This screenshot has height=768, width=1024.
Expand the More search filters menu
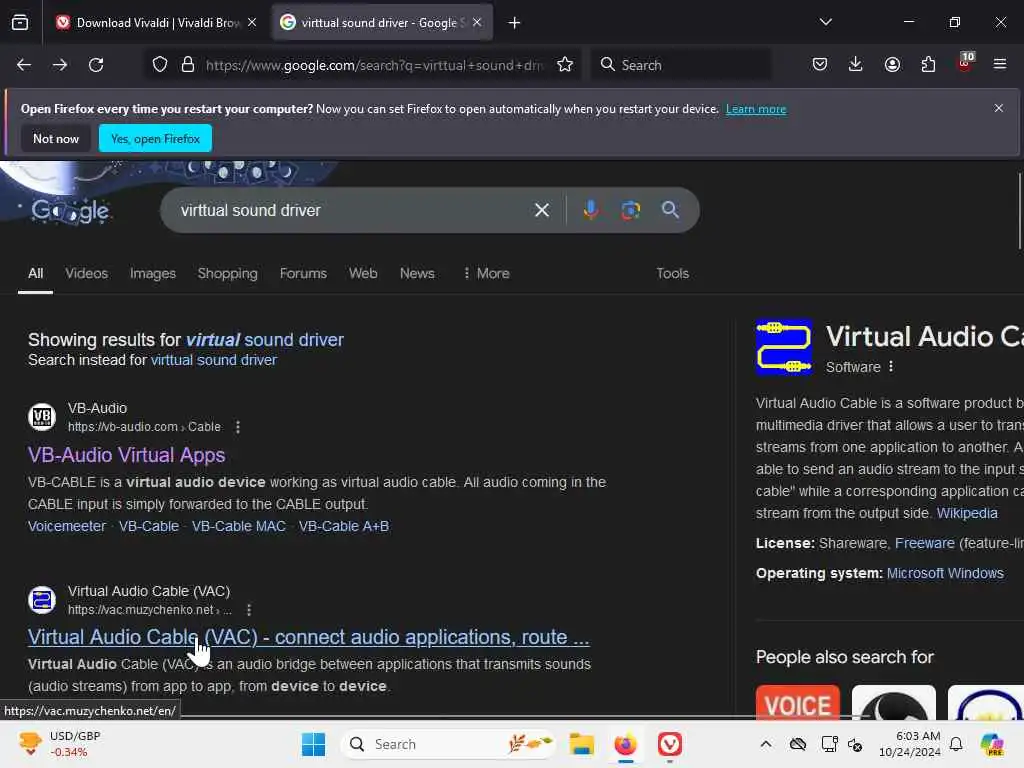[486, 274]
